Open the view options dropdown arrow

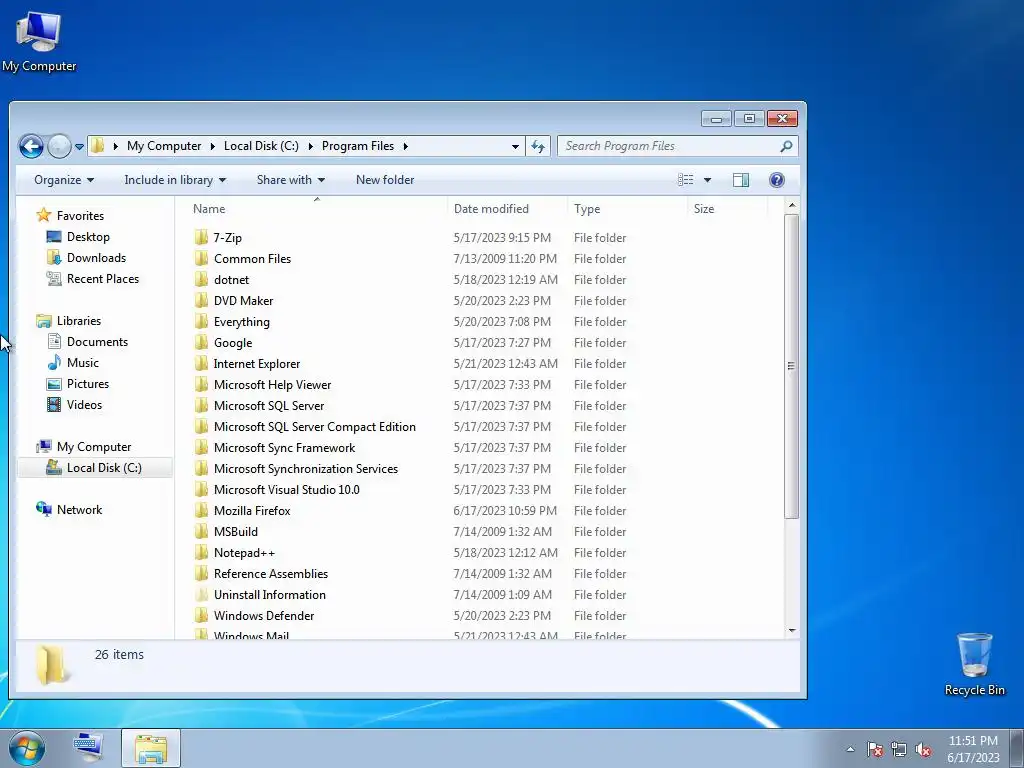pyautogui.click(x=707, y=180)
